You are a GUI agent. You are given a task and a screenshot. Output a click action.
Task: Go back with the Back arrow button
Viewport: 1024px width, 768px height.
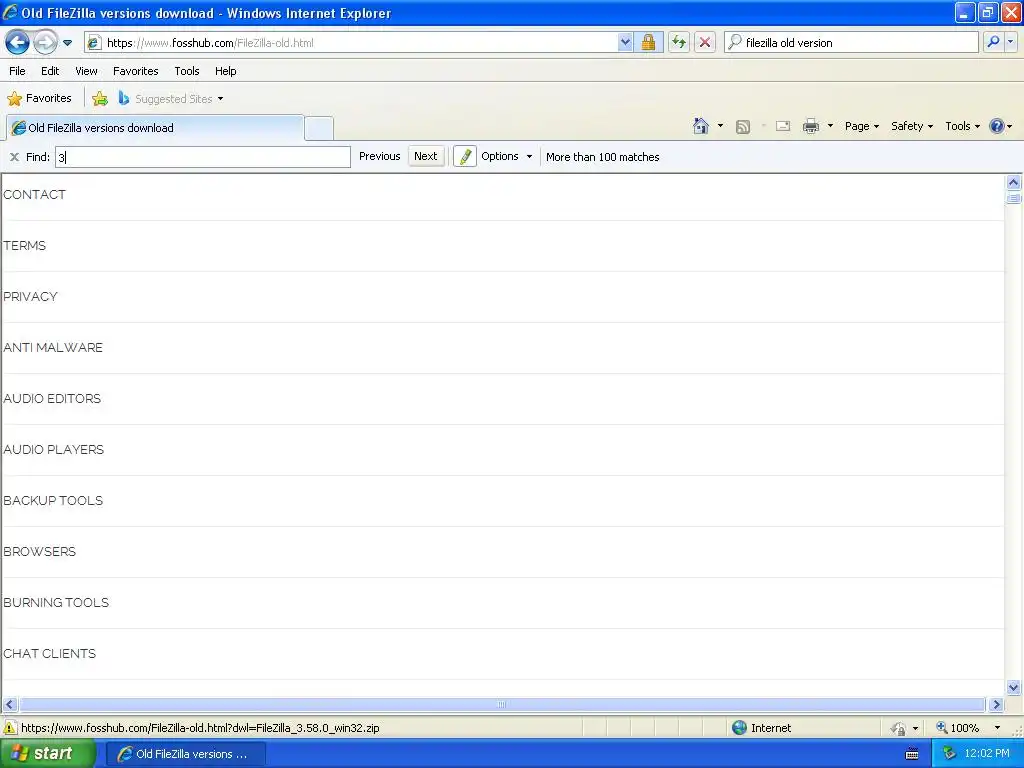click(x=18, y=43)
